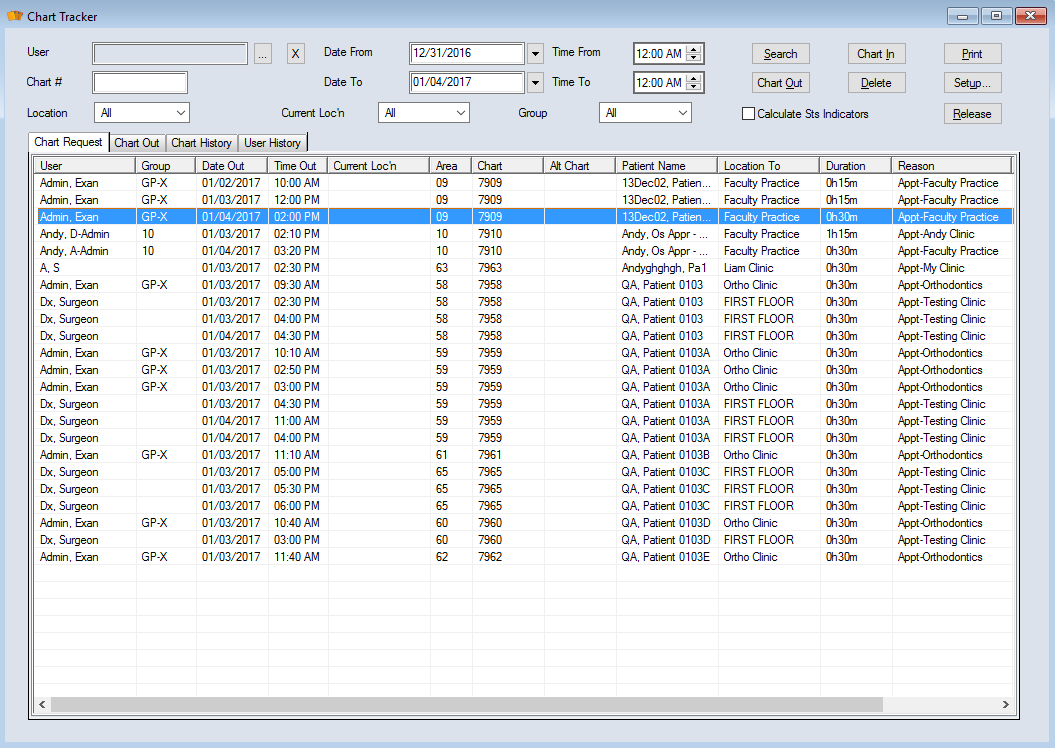Click the Chart Tracker title bar icon
Screen dimensions: 1055x748
point(15,16)
